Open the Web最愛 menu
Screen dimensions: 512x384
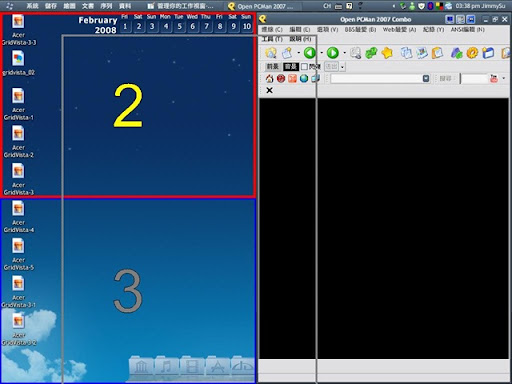tap(399, 30)
